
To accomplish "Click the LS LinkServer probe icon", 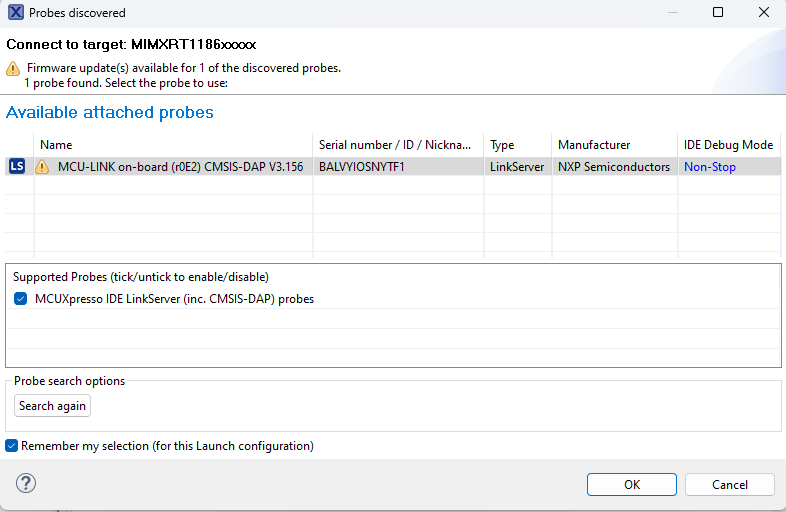I will [17, 167].
